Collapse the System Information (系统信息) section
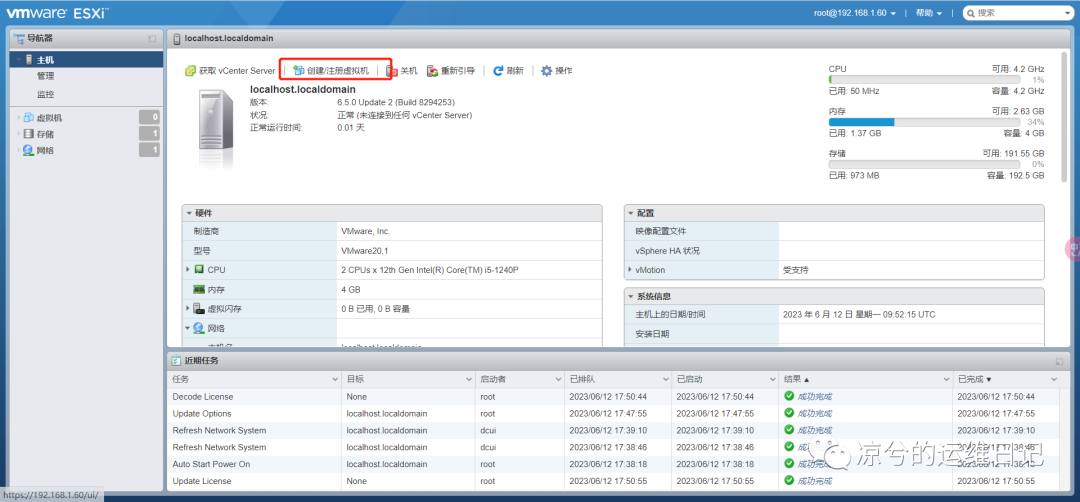 point(630,297)
